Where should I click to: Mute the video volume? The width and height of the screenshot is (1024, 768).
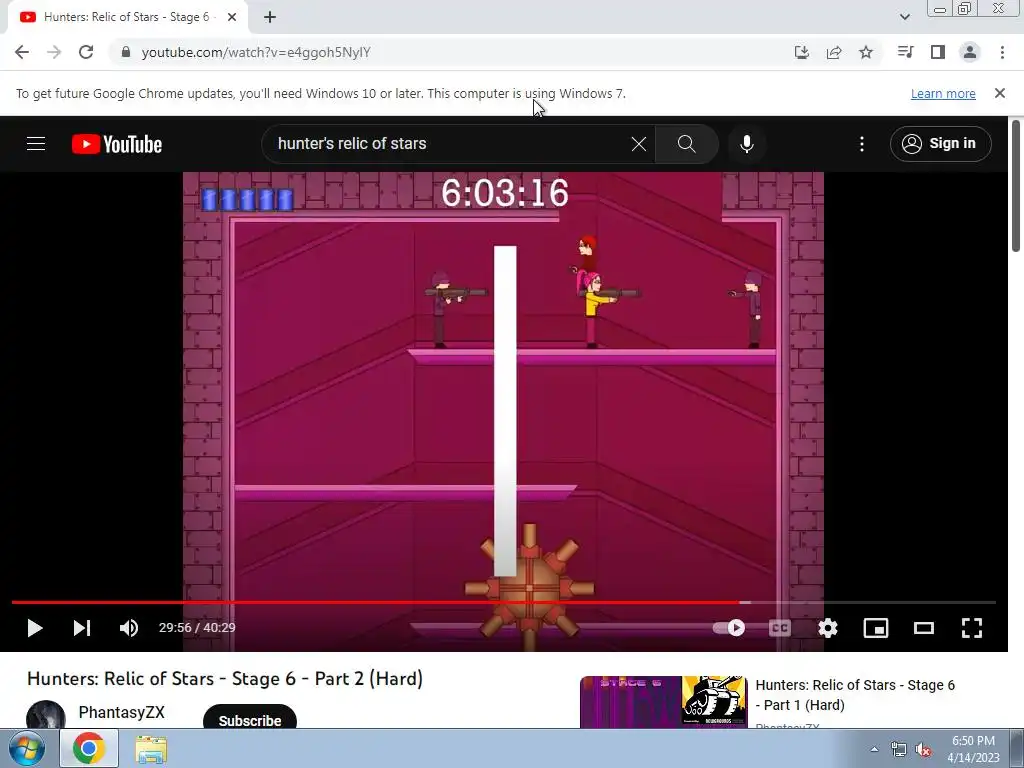(x=129, y=628)
